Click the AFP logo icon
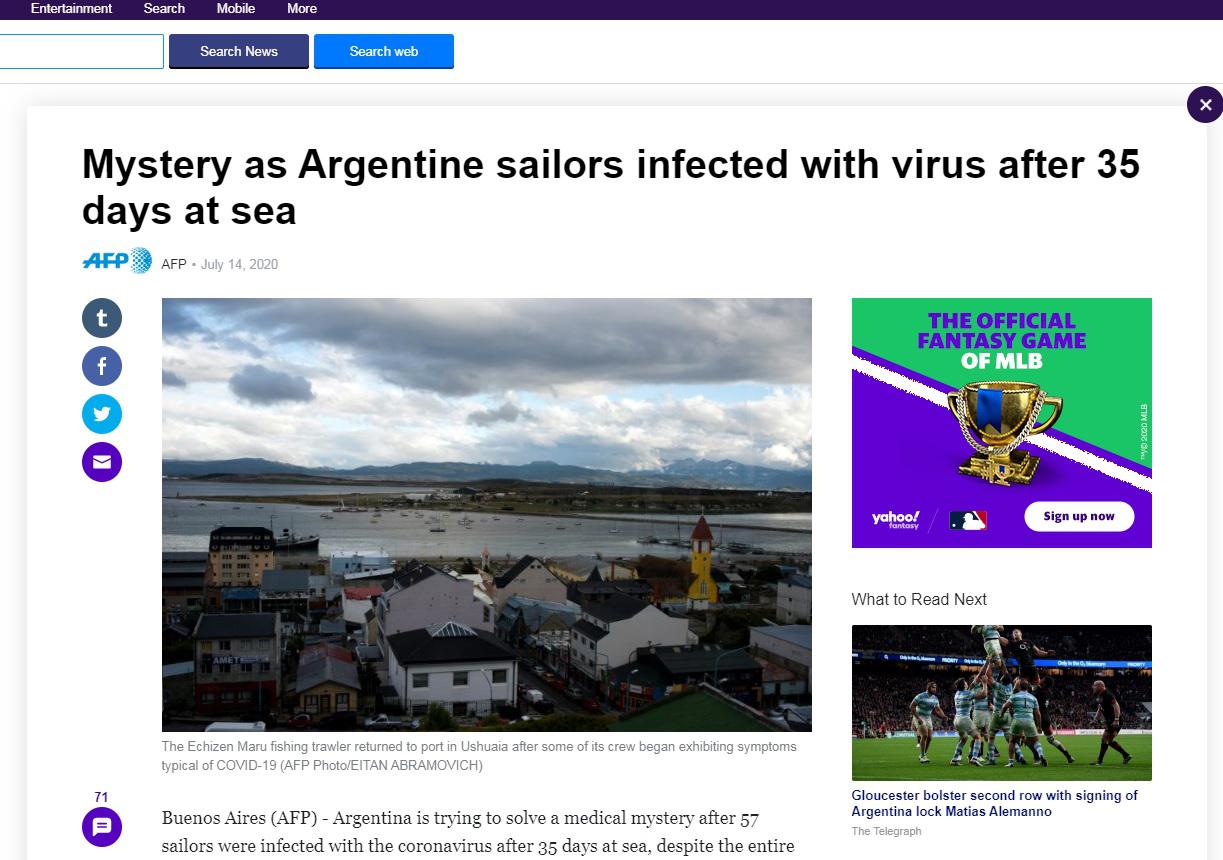1223x860 pixels. pos(117,262)
